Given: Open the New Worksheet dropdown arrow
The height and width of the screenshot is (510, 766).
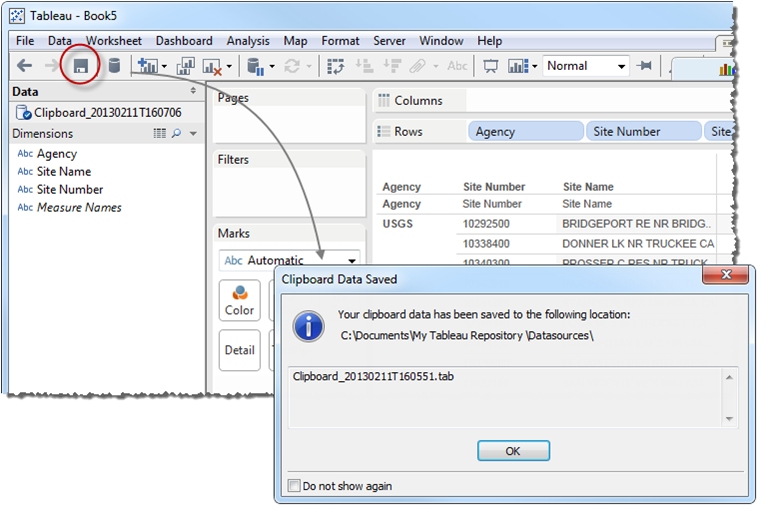Looking at the screenshot, I should coord(164,66).
